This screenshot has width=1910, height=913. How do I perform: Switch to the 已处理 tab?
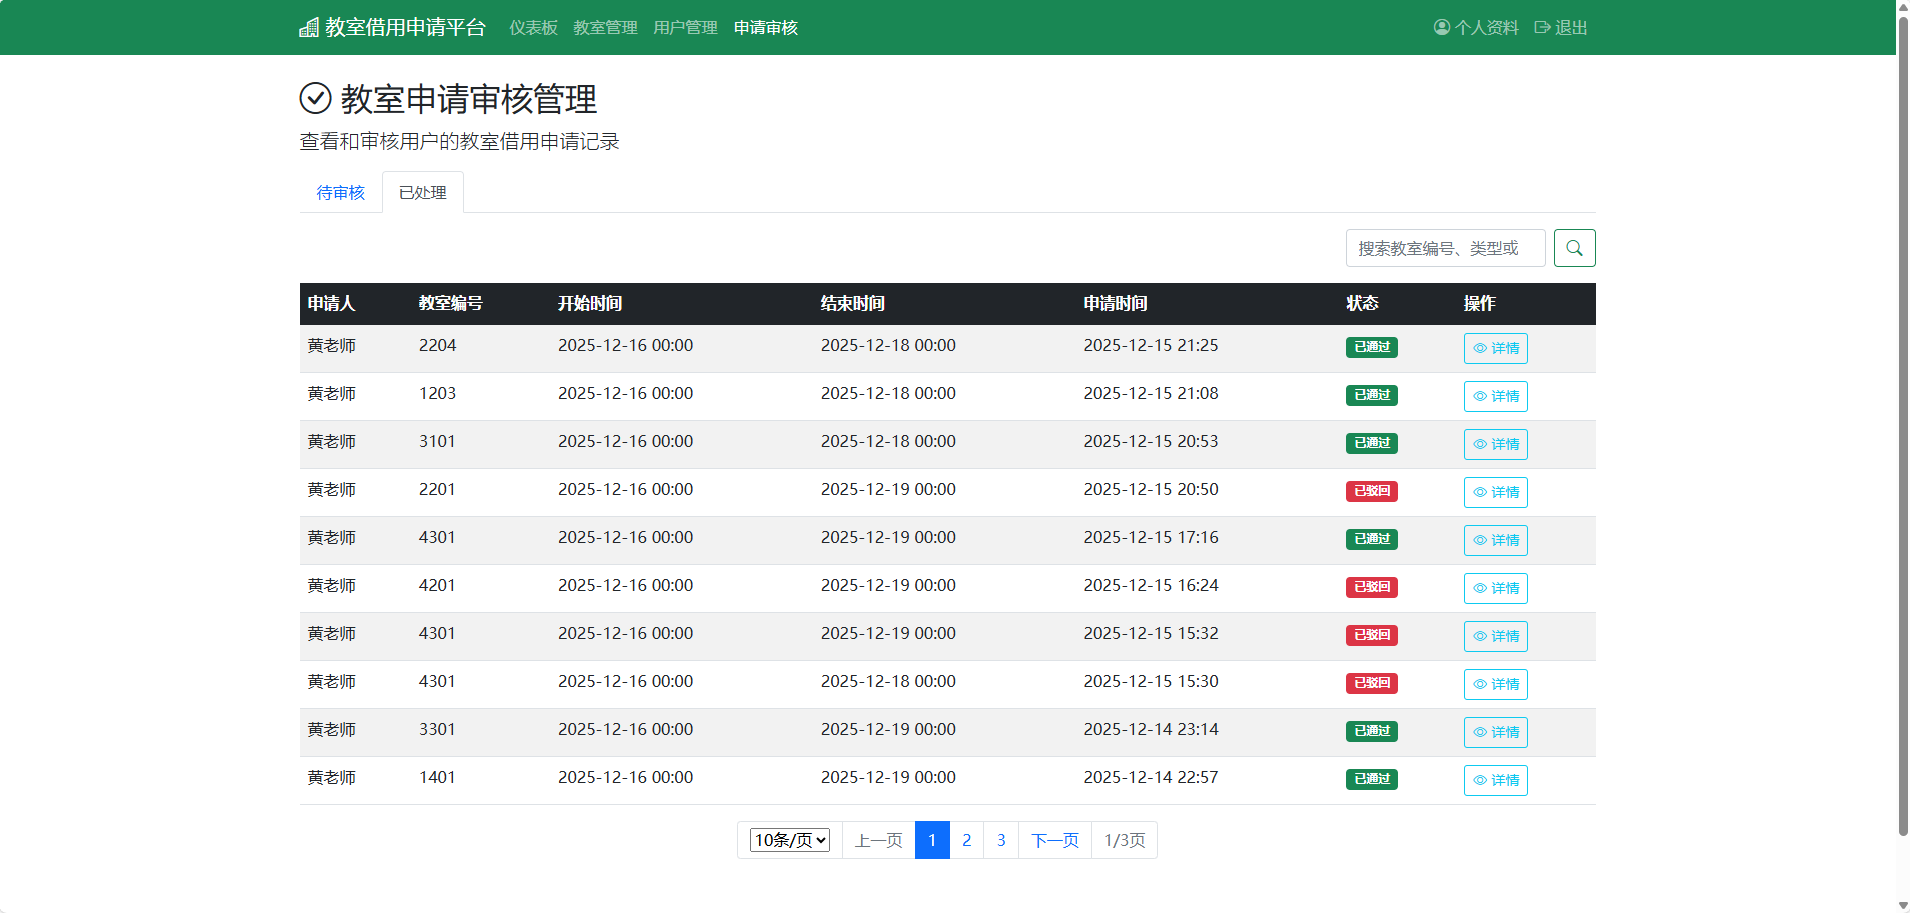[423, 192]
